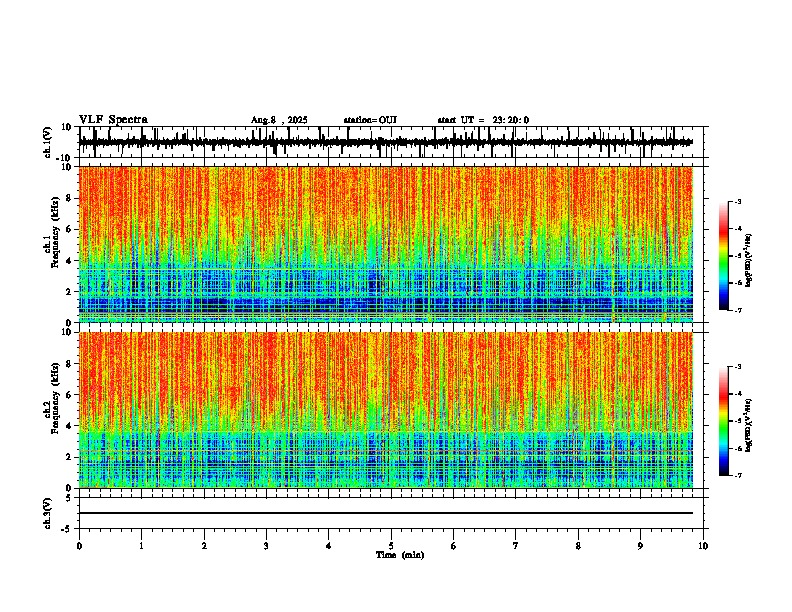Click the ch.2 color bar "log(PSD)" unit label
Viewport: 792px width, 612px height.
[x=749, y=425]
